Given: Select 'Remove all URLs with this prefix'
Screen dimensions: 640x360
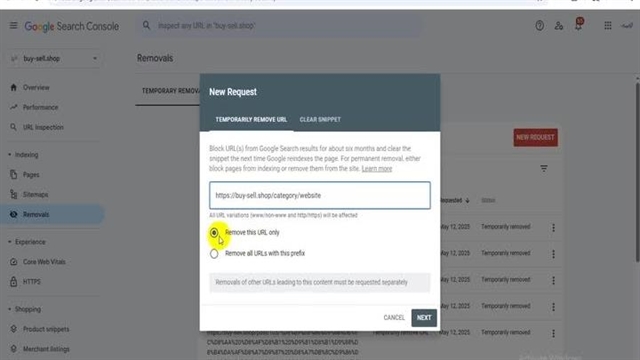Looking at the screenshot, I should (214, 253).
